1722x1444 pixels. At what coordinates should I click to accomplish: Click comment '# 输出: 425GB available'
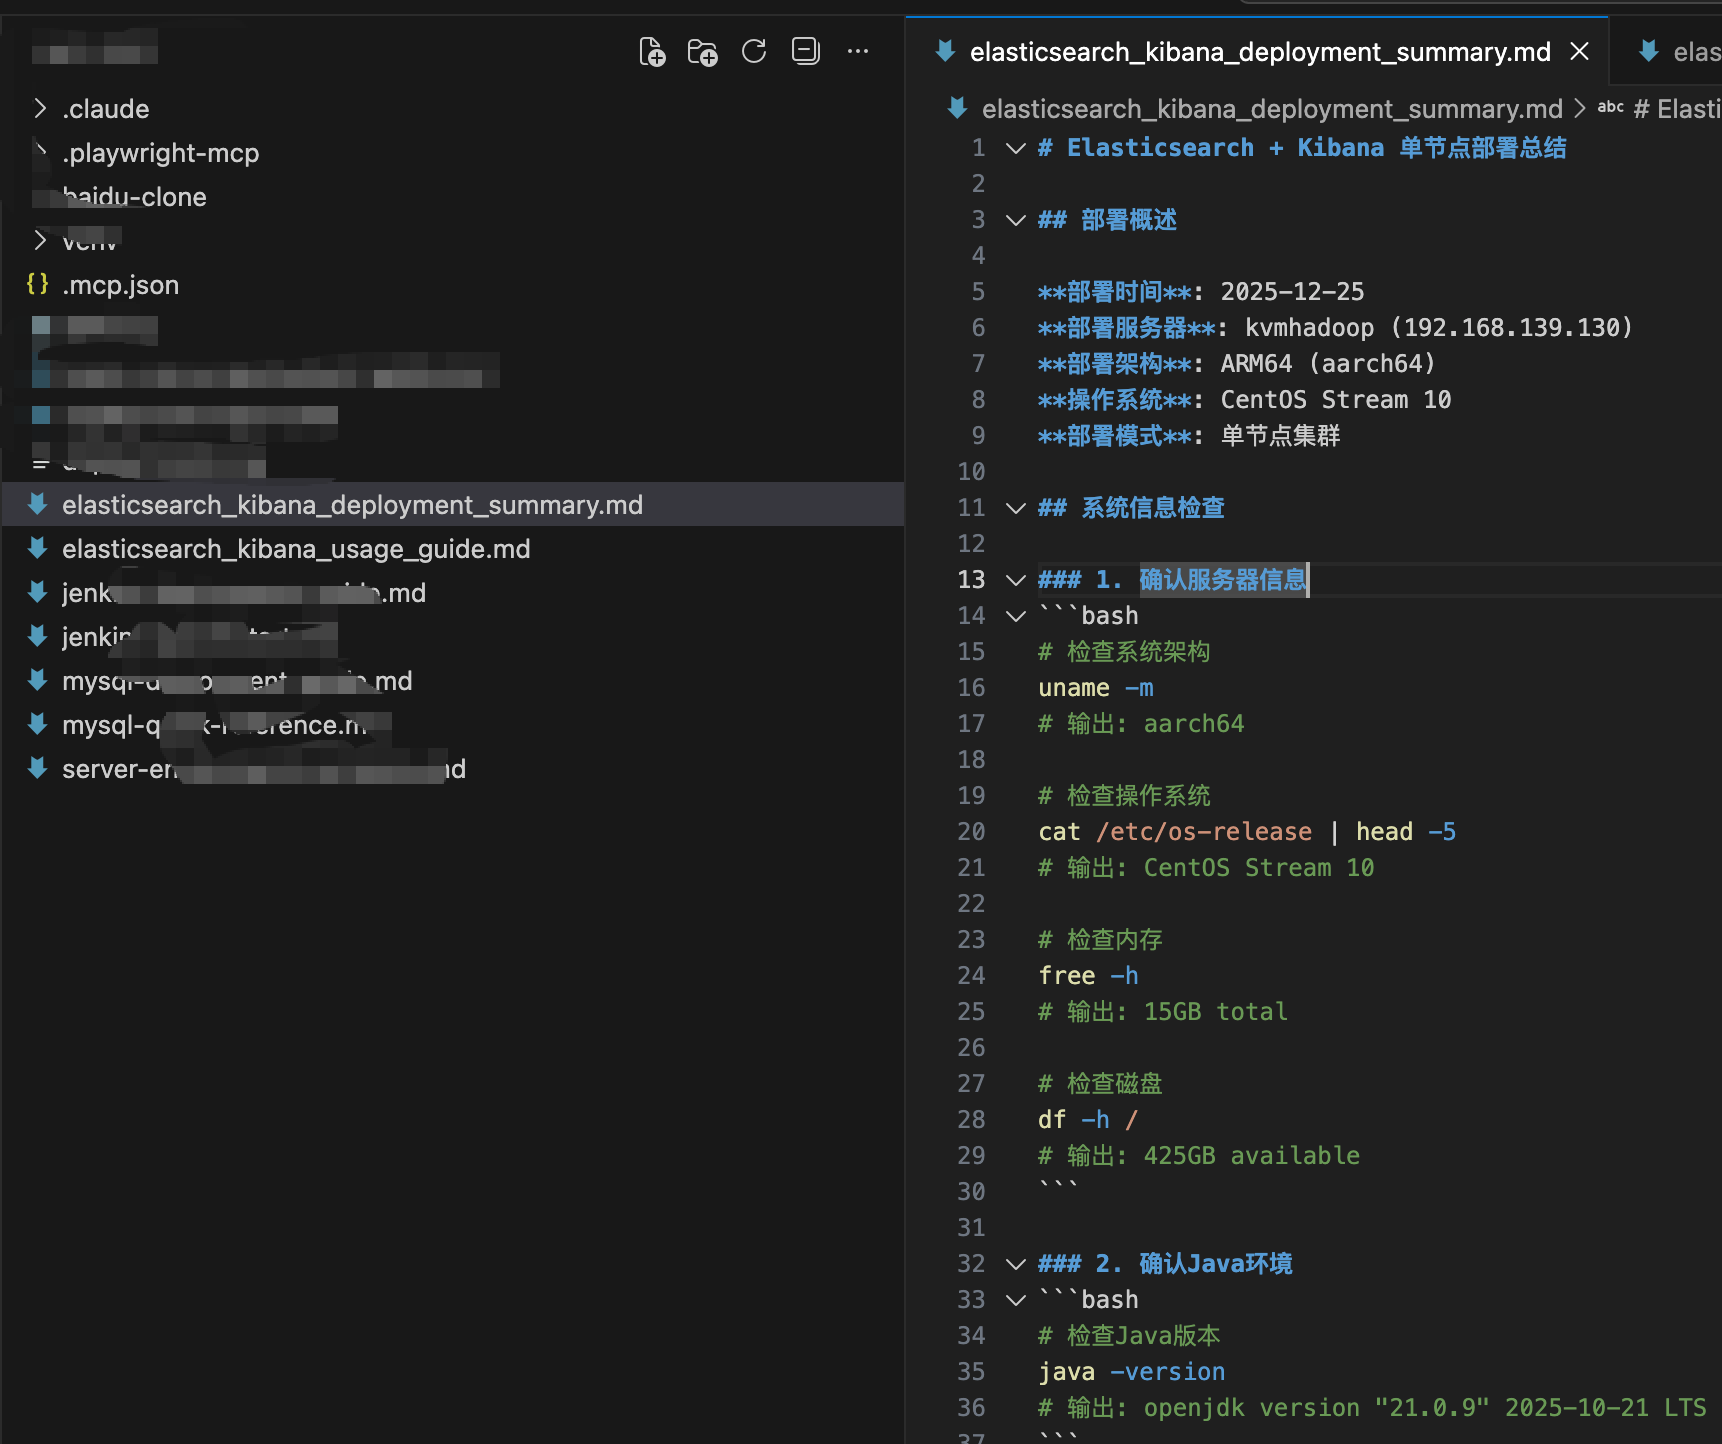click(x=1199, y=1156)
